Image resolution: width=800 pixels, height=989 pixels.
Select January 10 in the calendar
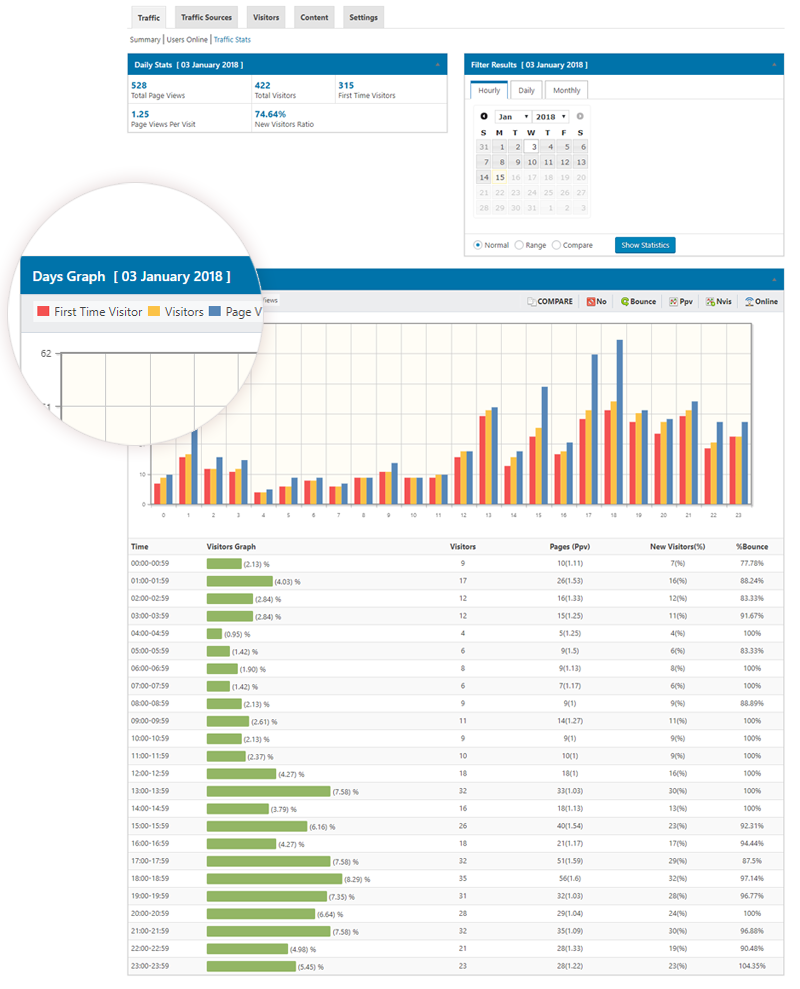pyautogui.click(x=532, y=162)
